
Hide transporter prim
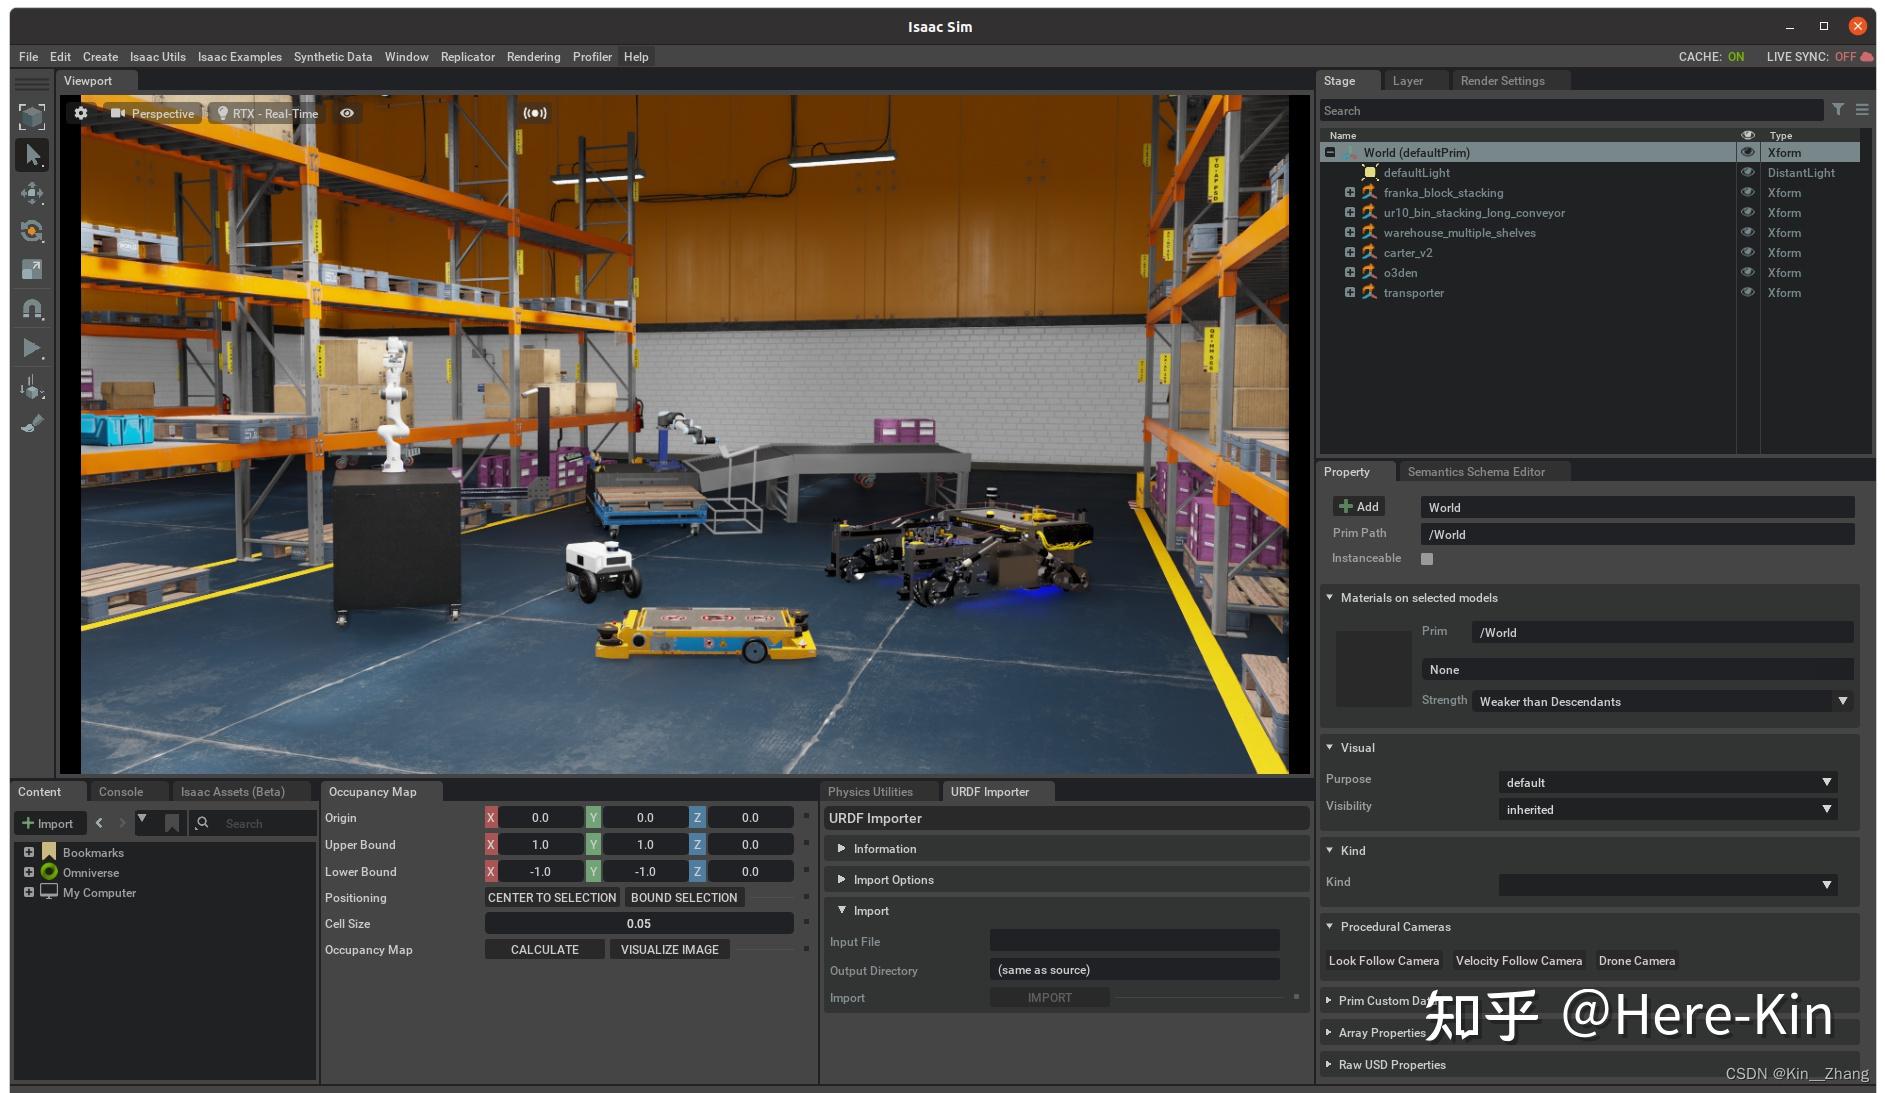[1748, 293]
